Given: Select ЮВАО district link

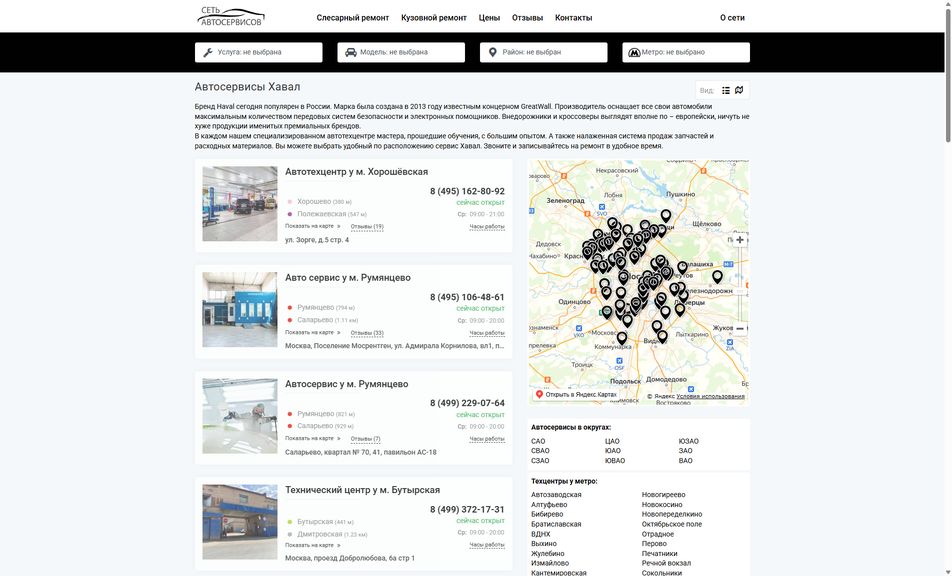Looking at the screenshot, I should tap(615, 461).
